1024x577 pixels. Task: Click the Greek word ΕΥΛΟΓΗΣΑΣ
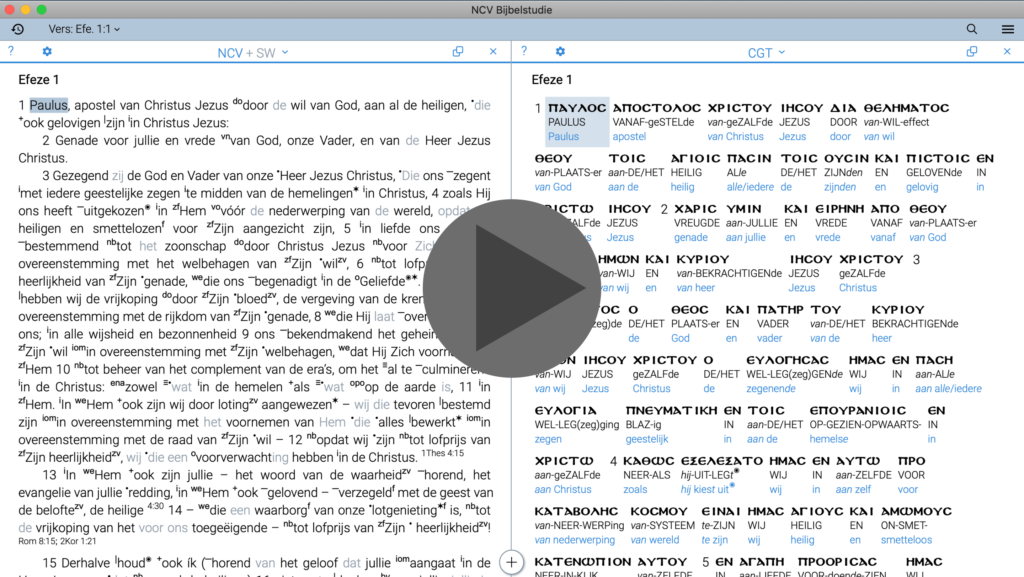(788, 360)
